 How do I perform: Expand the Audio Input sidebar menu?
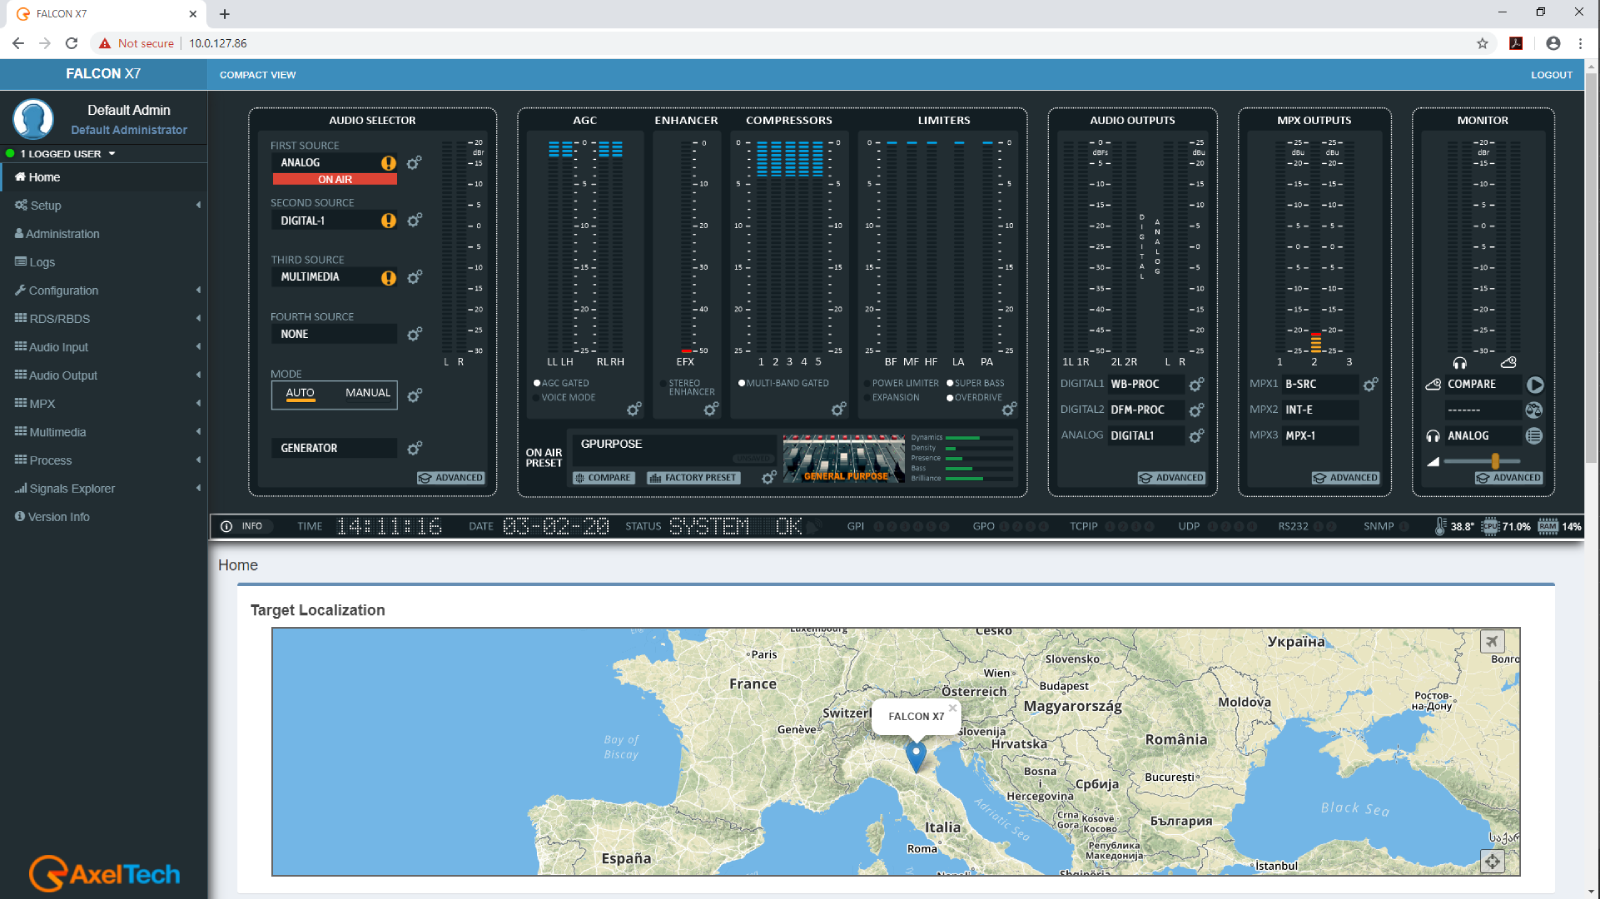pos(104,347)
